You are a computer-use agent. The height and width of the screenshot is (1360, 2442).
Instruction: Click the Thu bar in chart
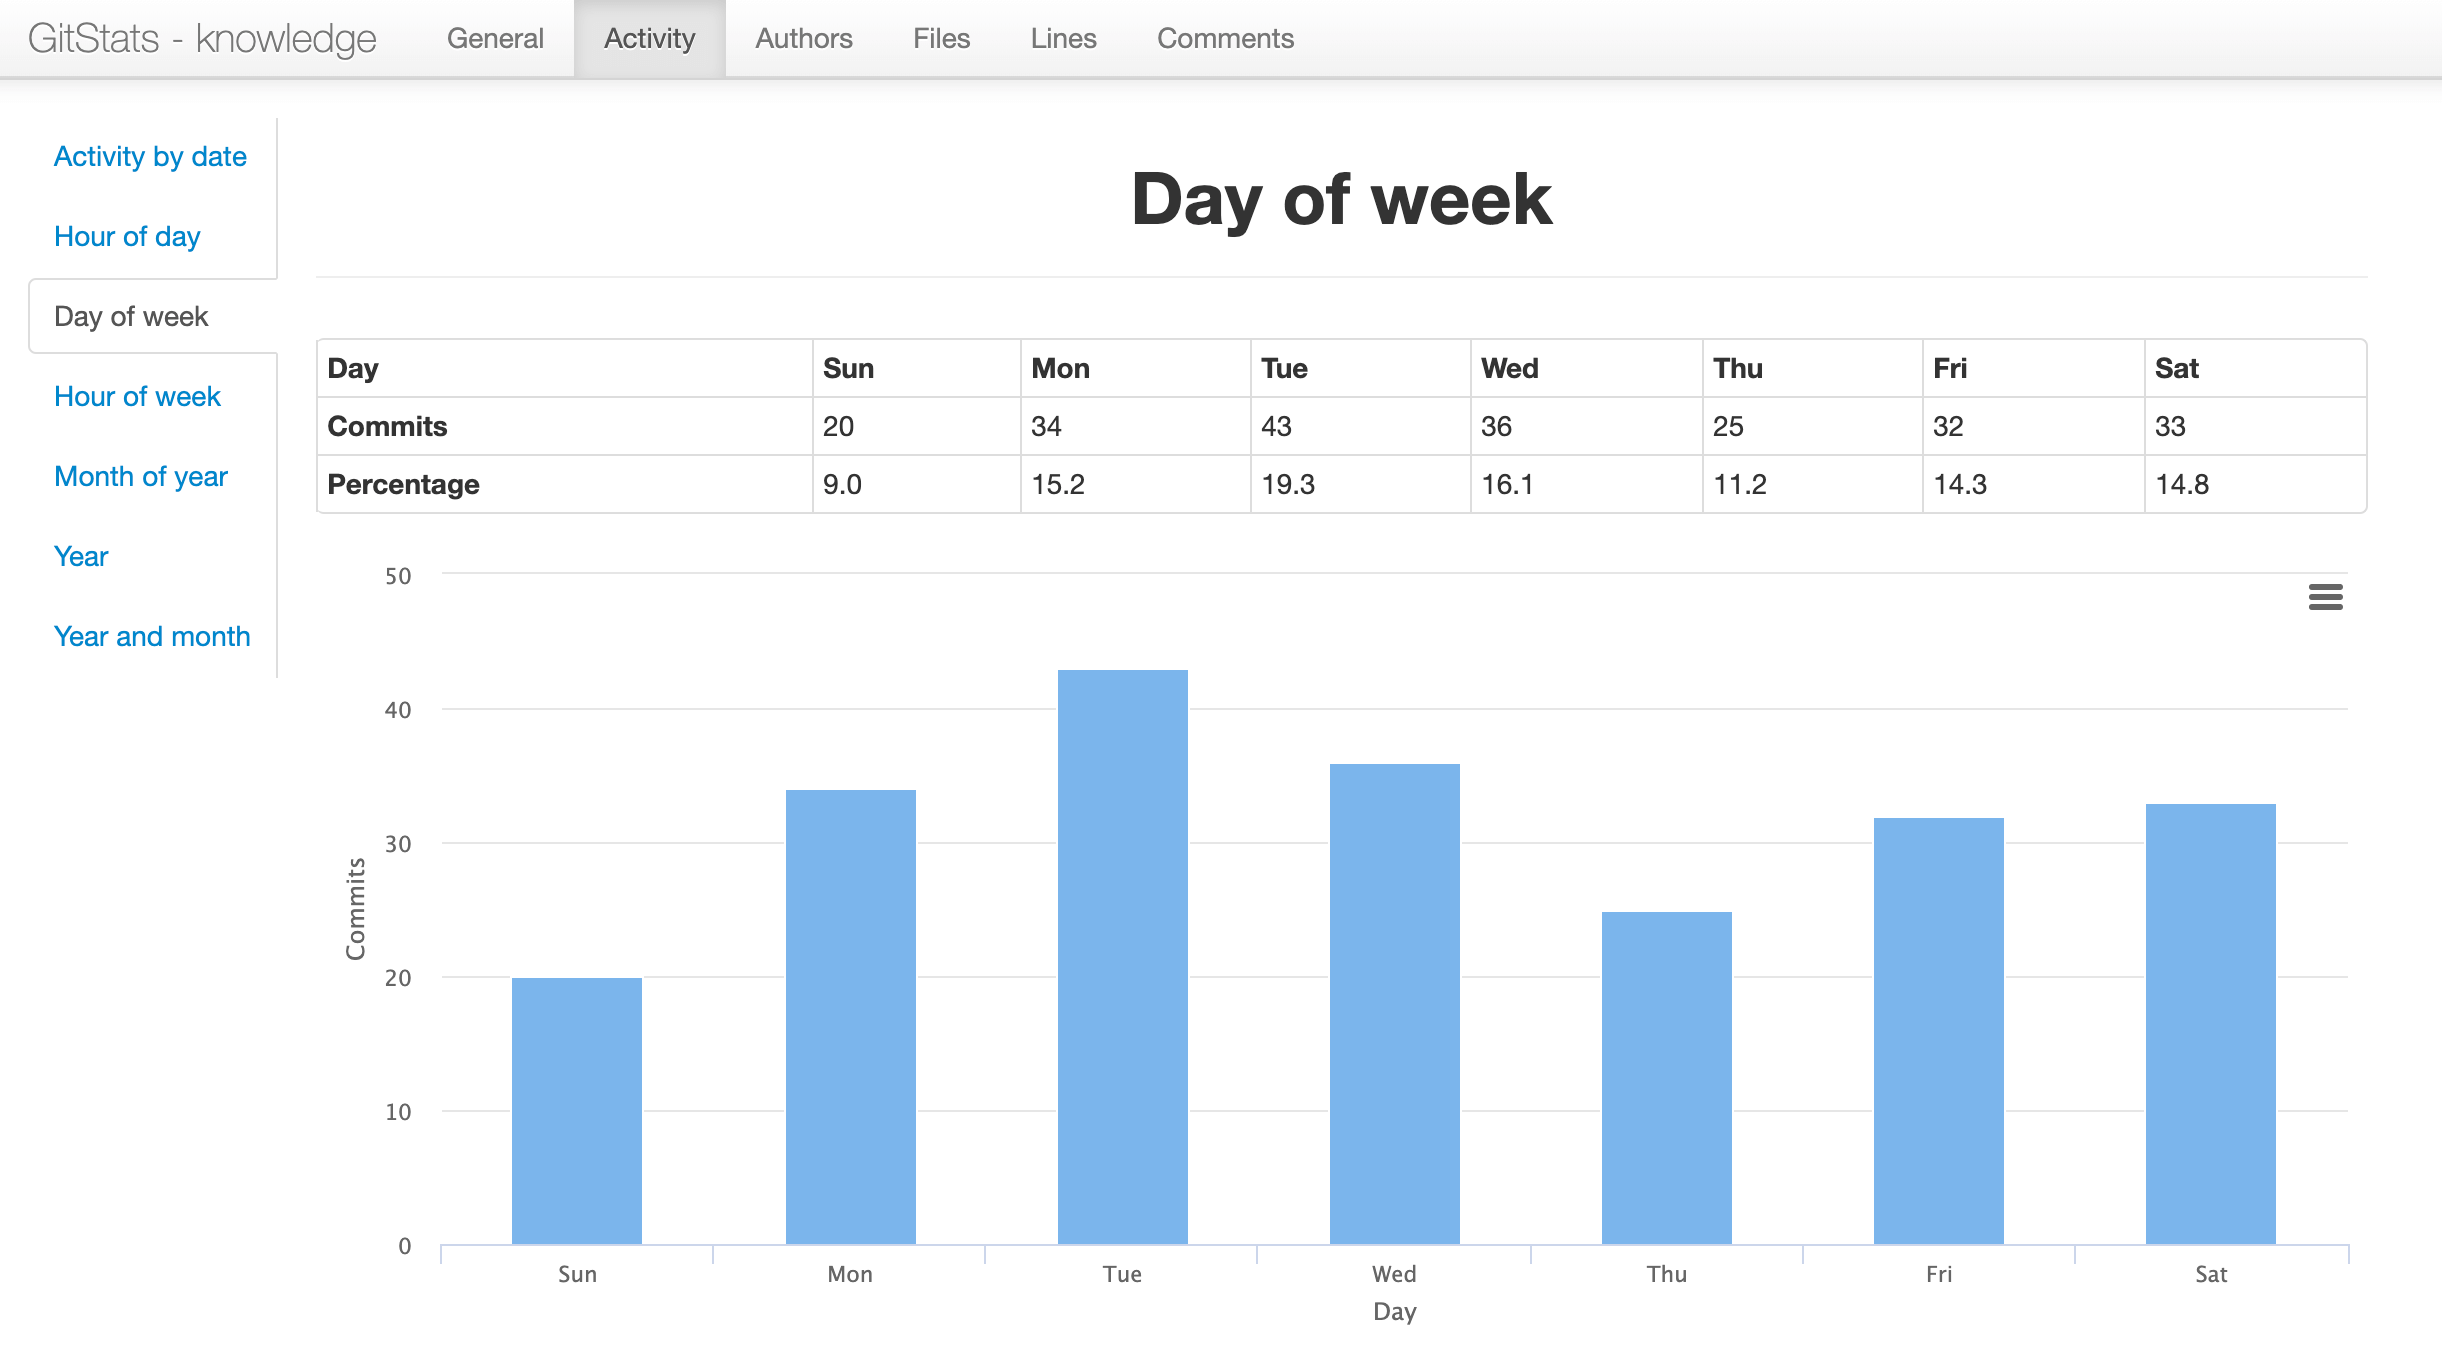(1666, 1077)
